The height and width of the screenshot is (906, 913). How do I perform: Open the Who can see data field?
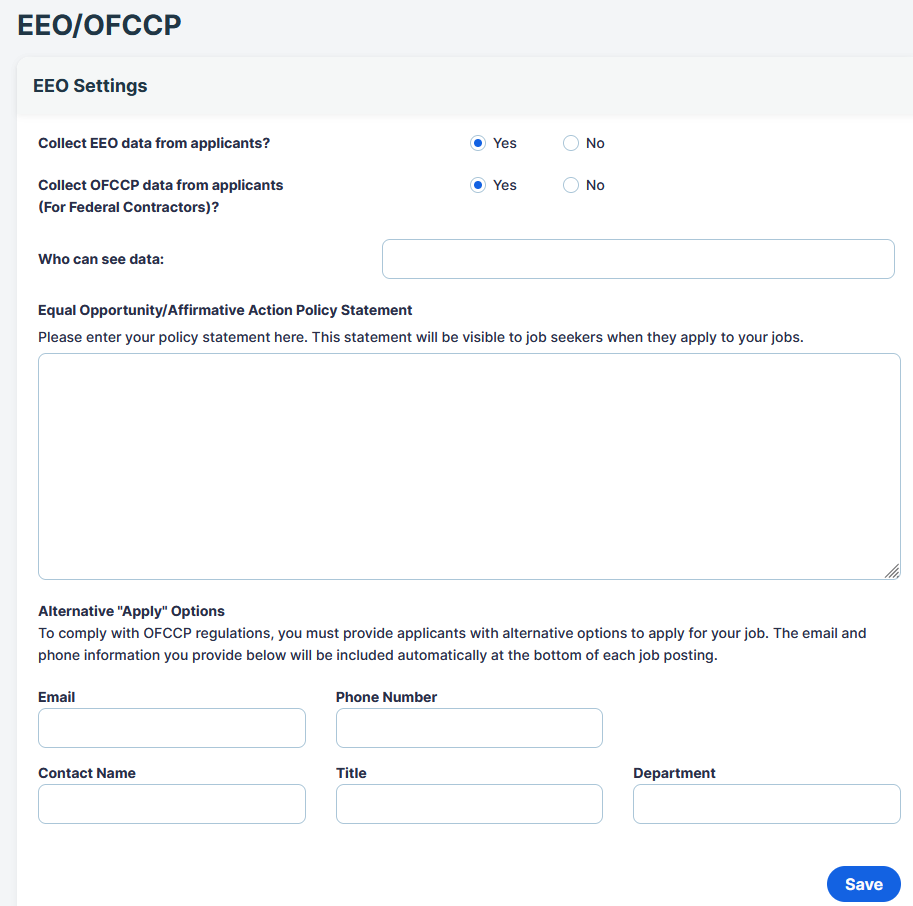[638, 259]
